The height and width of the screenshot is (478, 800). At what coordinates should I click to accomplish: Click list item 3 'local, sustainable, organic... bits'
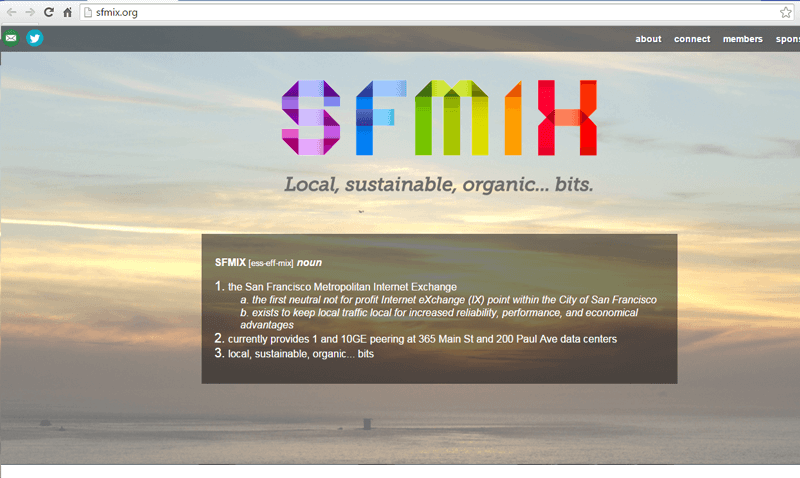click(x=301, y=354)
